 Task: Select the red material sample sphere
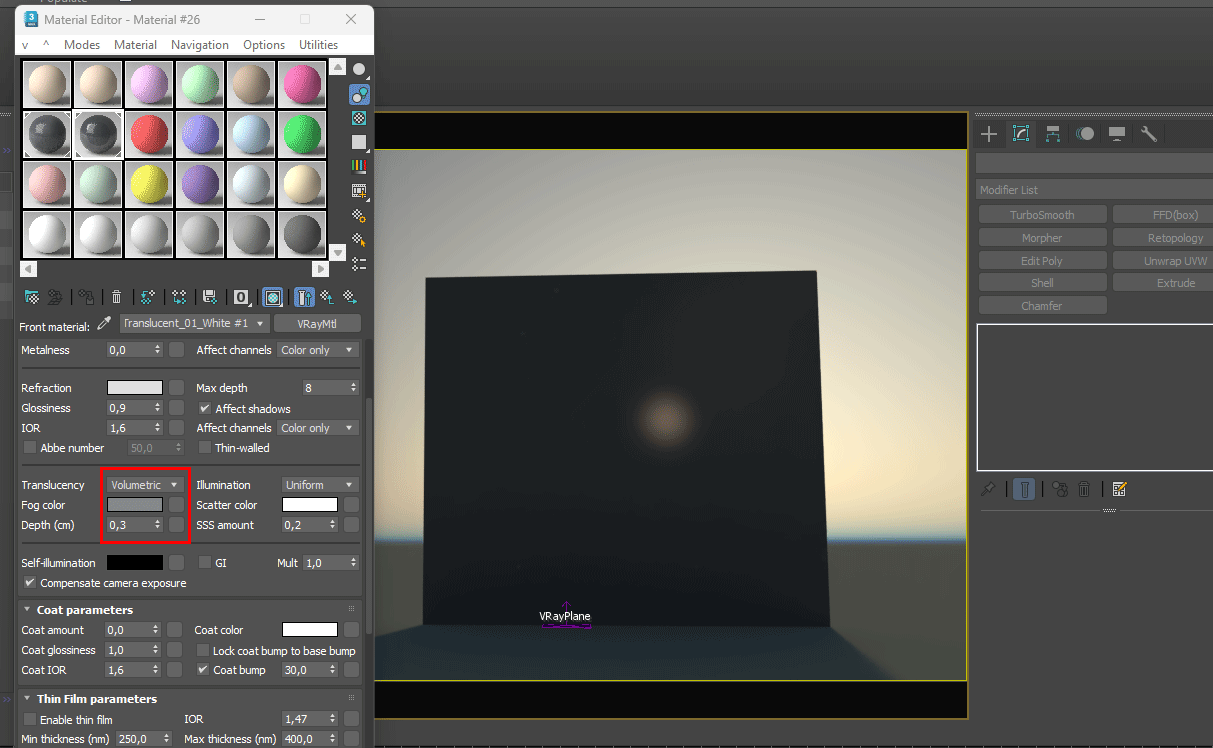pos(149,134)
